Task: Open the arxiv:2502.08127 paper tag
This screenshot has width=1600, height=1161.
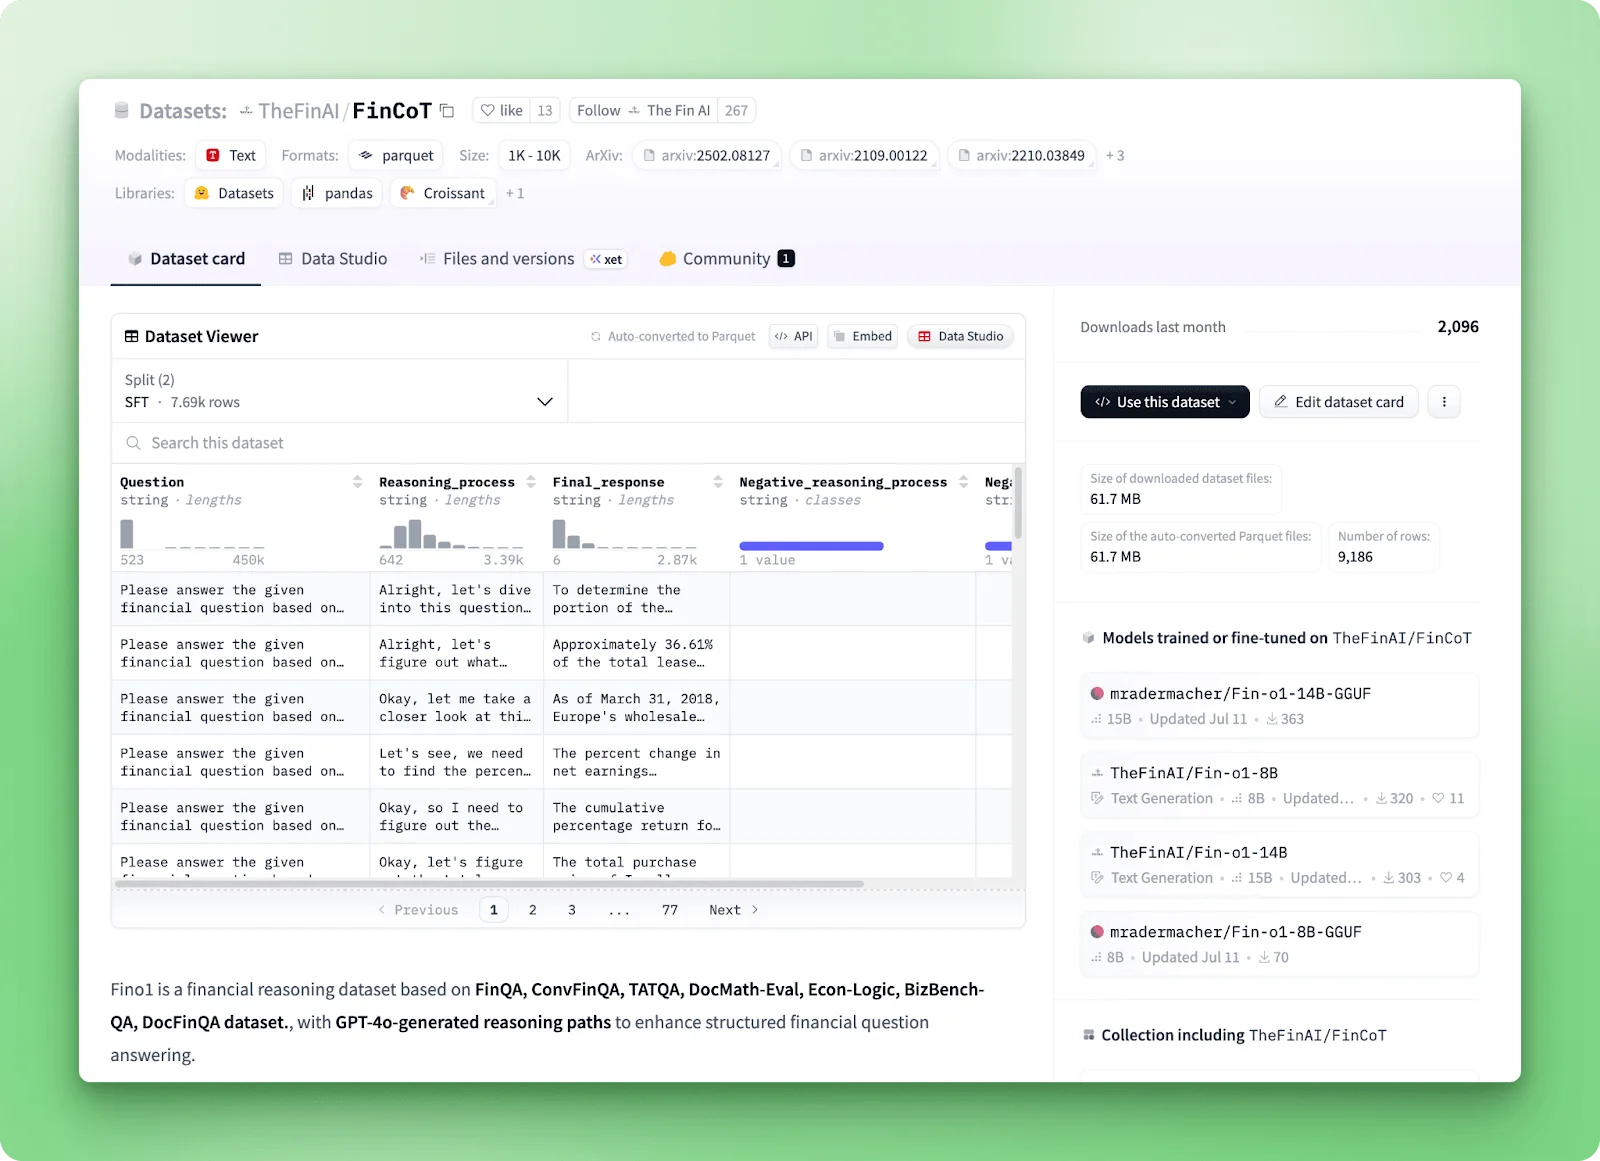Action: 707,155
